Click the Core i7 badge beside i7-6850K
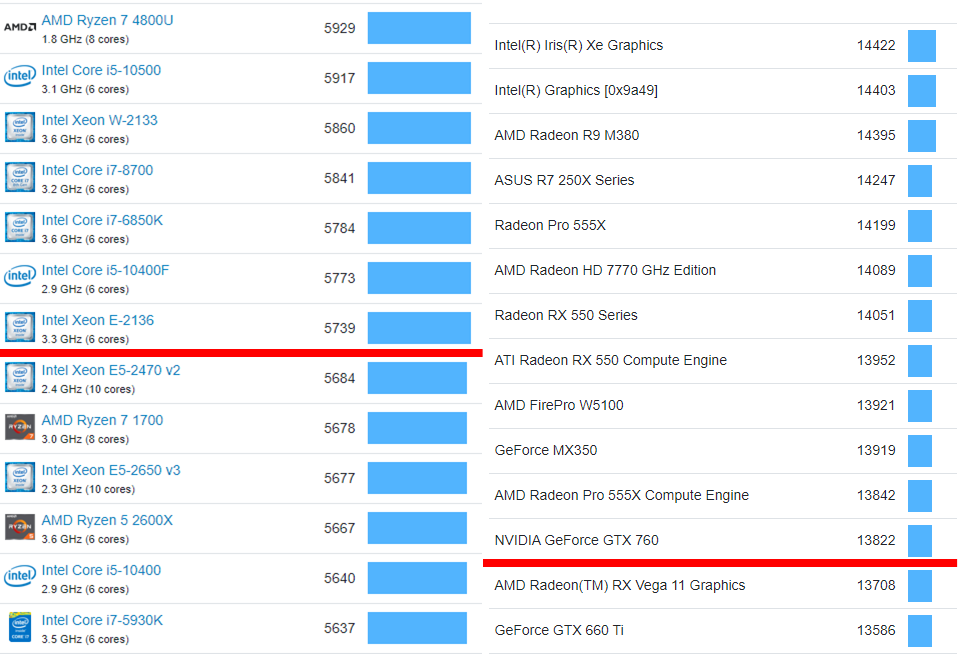 [20, 227]
